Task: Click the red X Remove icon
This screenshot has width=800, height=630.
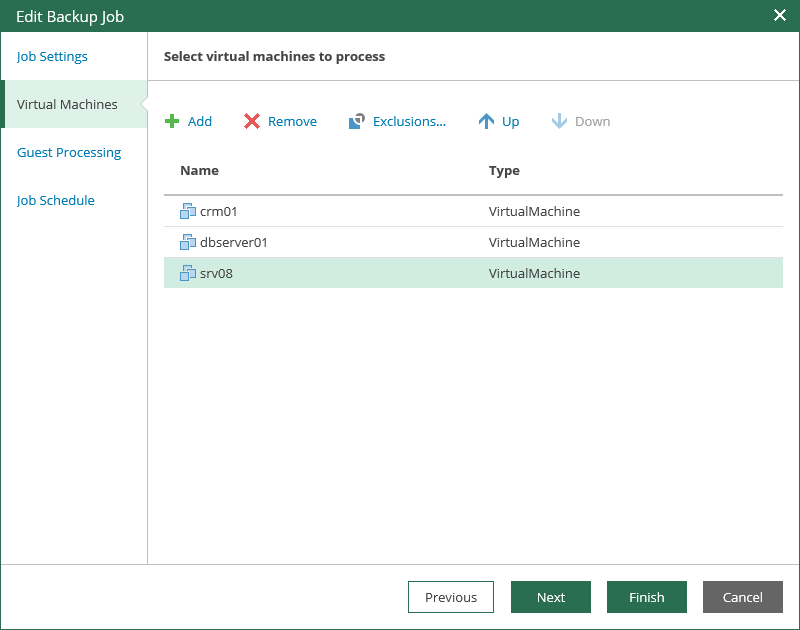Action: click(252, 121)
